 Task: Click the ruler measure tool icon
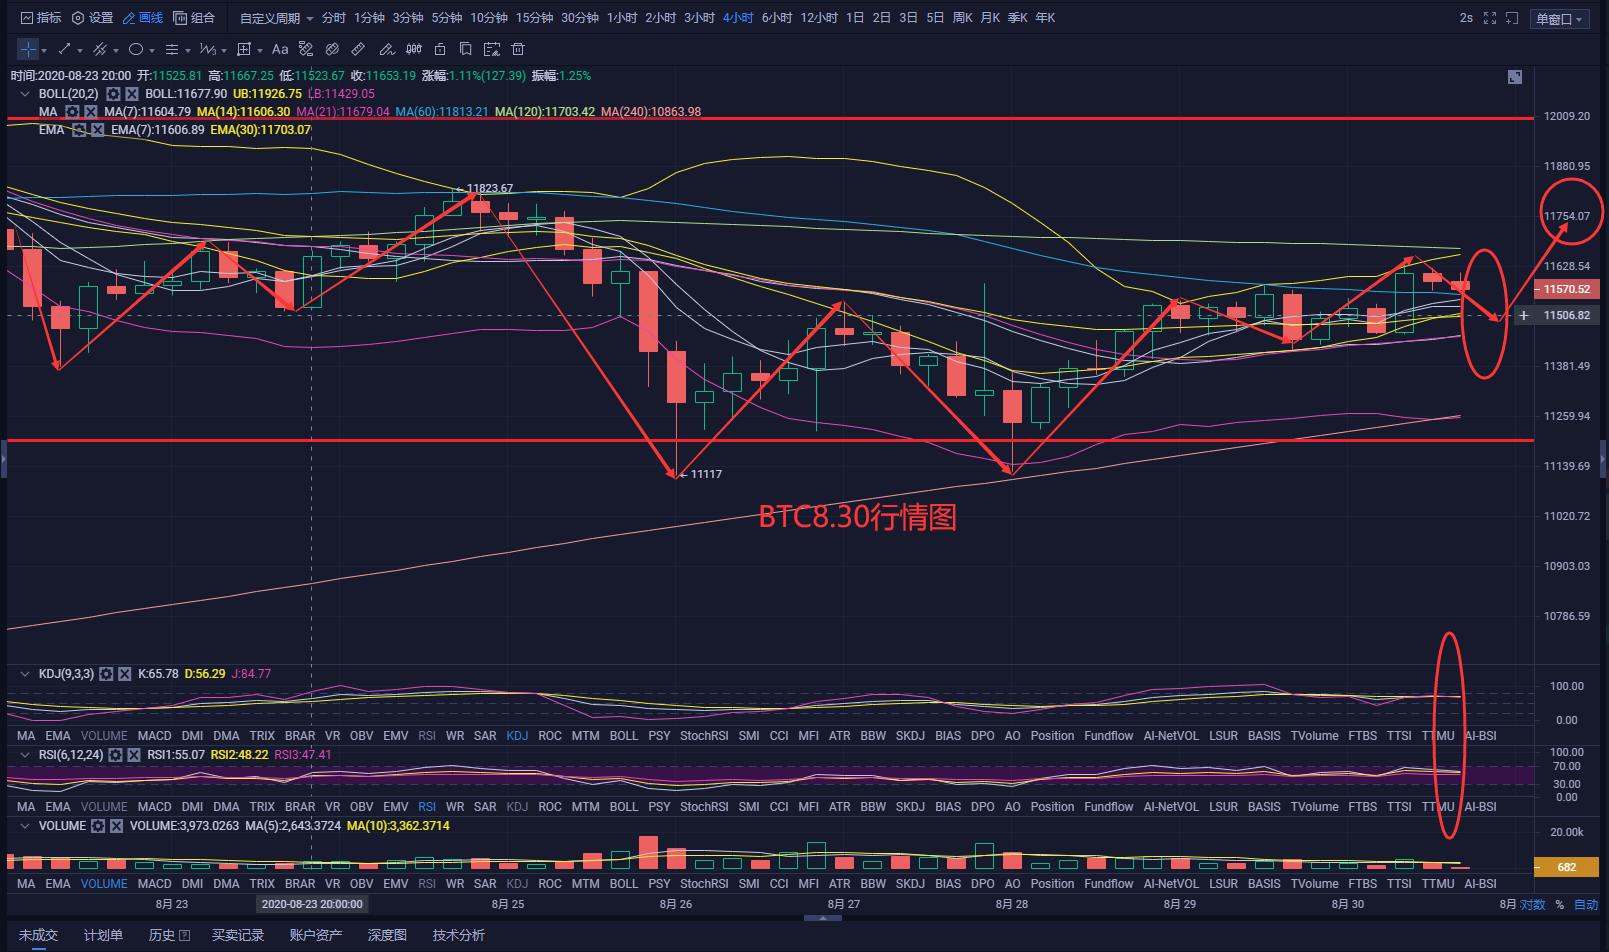(x=358, y=49)
